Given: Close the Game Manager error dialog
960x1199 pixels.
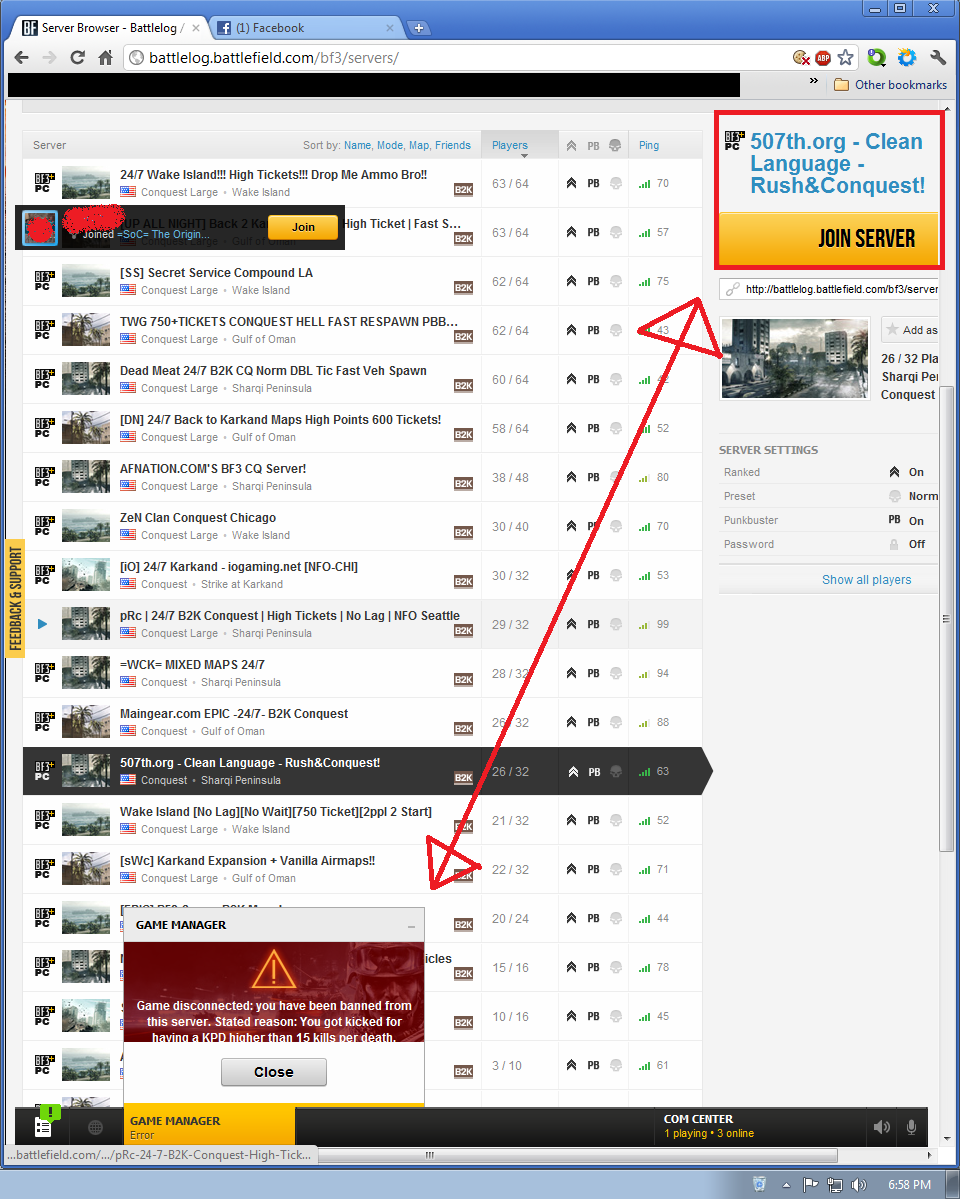Looking at the screenshot, I should point(274,1072).
